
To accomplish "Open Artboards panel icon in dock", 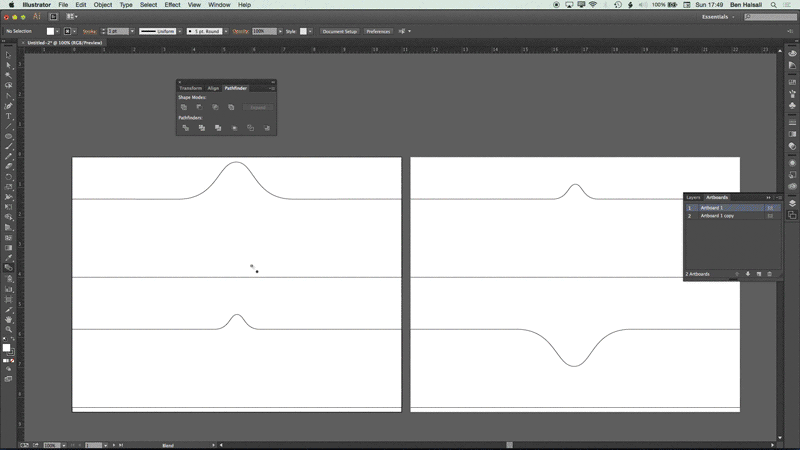I will [x=792, y=215].
